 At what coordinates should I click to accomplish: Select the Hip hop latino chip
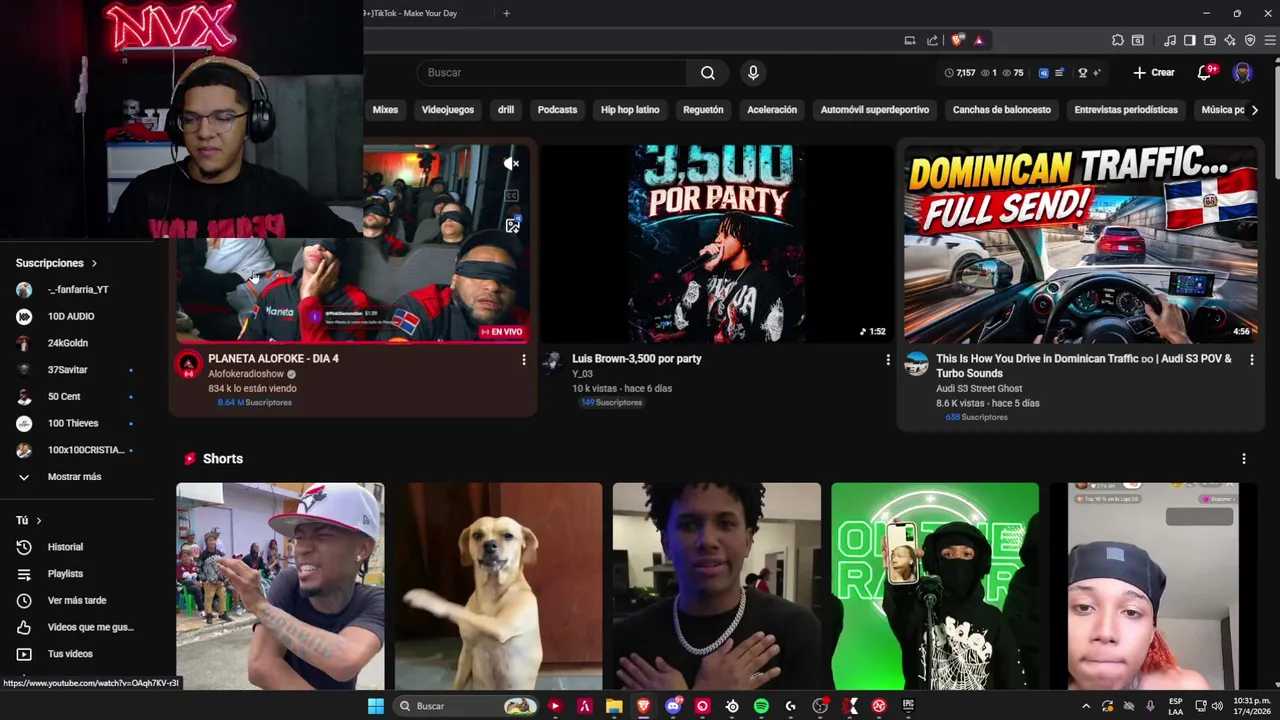click(x=630, y=110)
